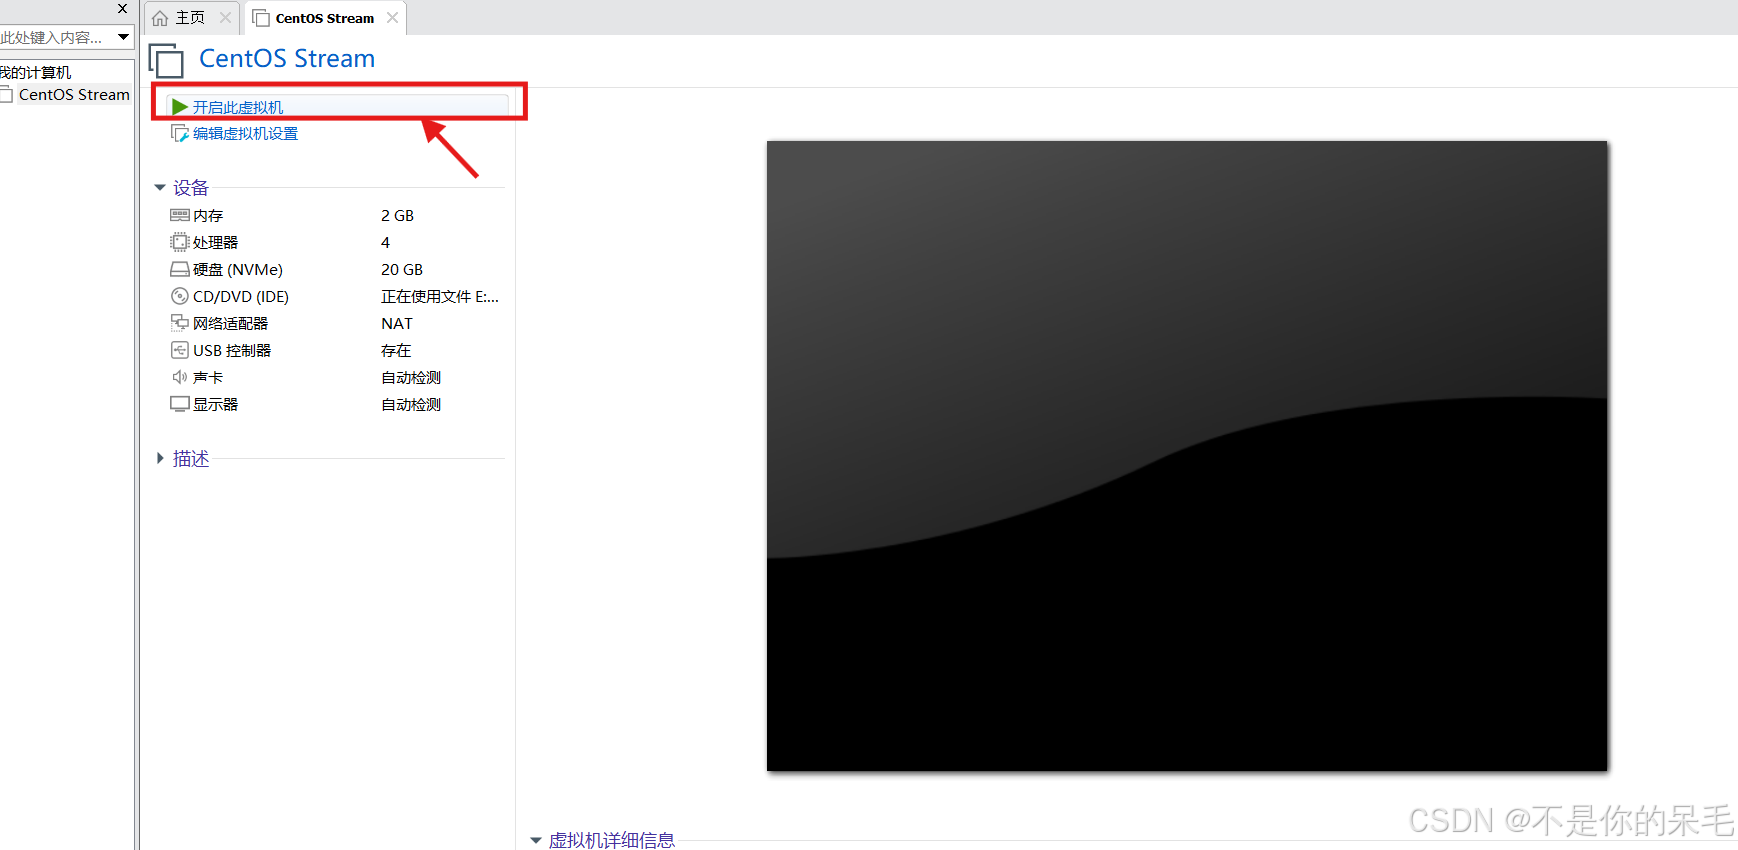The image size is (1738, 850).
Task: Click the 内存 device label
Action: [x=208, y=215]
